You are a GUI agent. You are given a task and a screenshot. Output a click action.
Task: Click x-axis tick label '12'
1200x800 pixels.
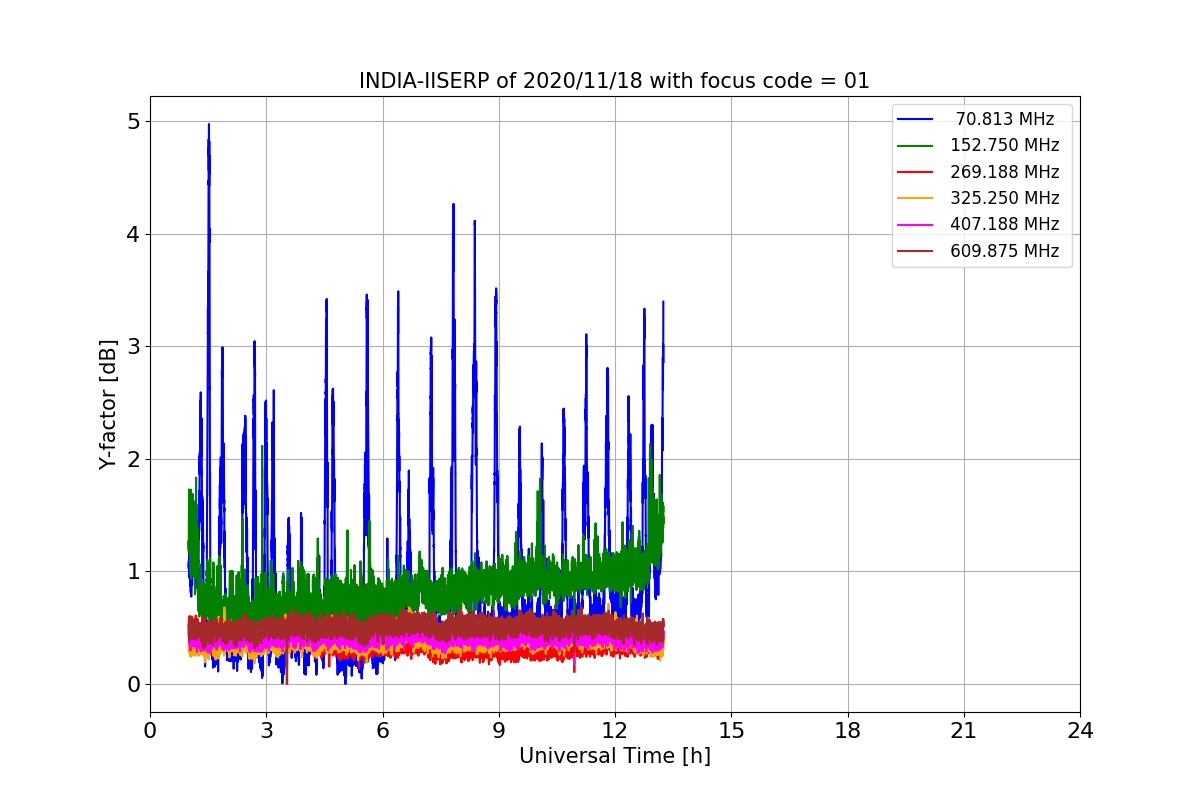click(x=615, y=731)
